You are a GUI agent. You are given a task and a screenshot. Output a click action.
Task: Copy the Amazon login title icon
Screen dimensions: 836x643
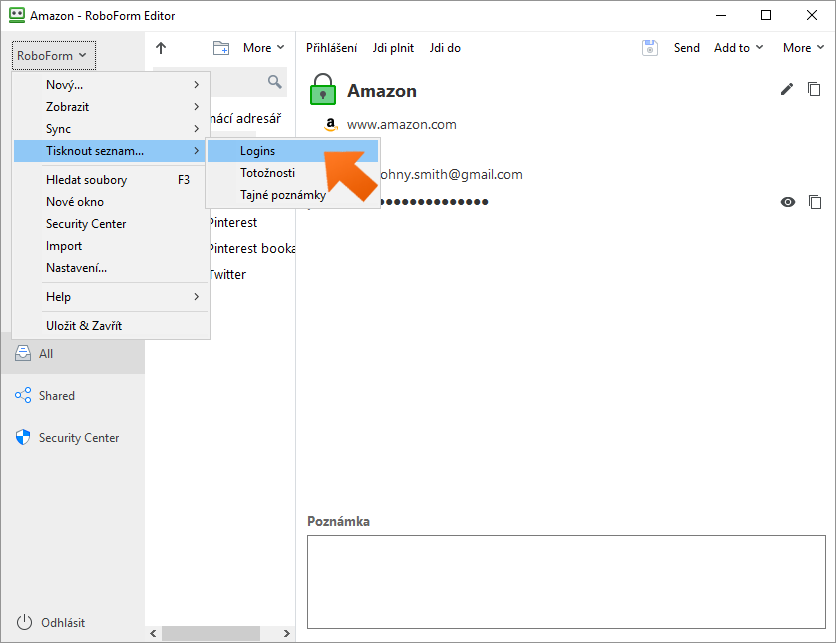click(x=814, y=89)
